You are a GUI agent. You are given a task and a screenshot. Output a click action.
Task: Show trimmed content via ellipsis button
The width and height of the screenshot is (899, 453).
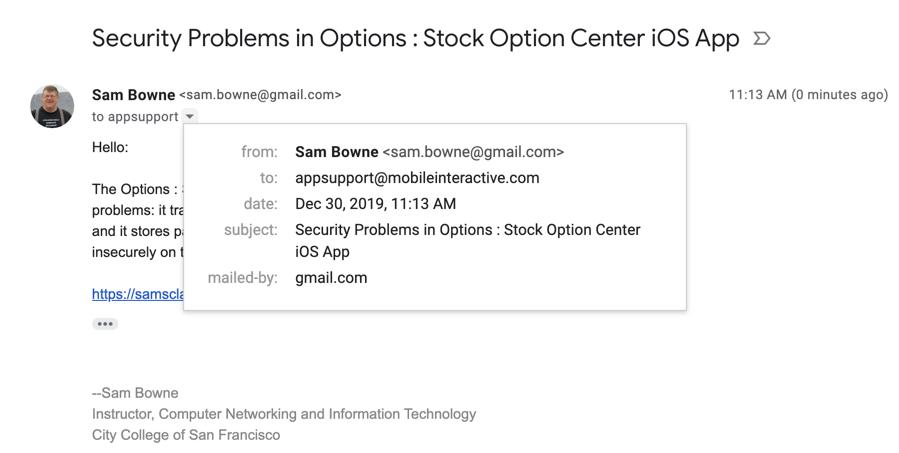pos(105,324)
